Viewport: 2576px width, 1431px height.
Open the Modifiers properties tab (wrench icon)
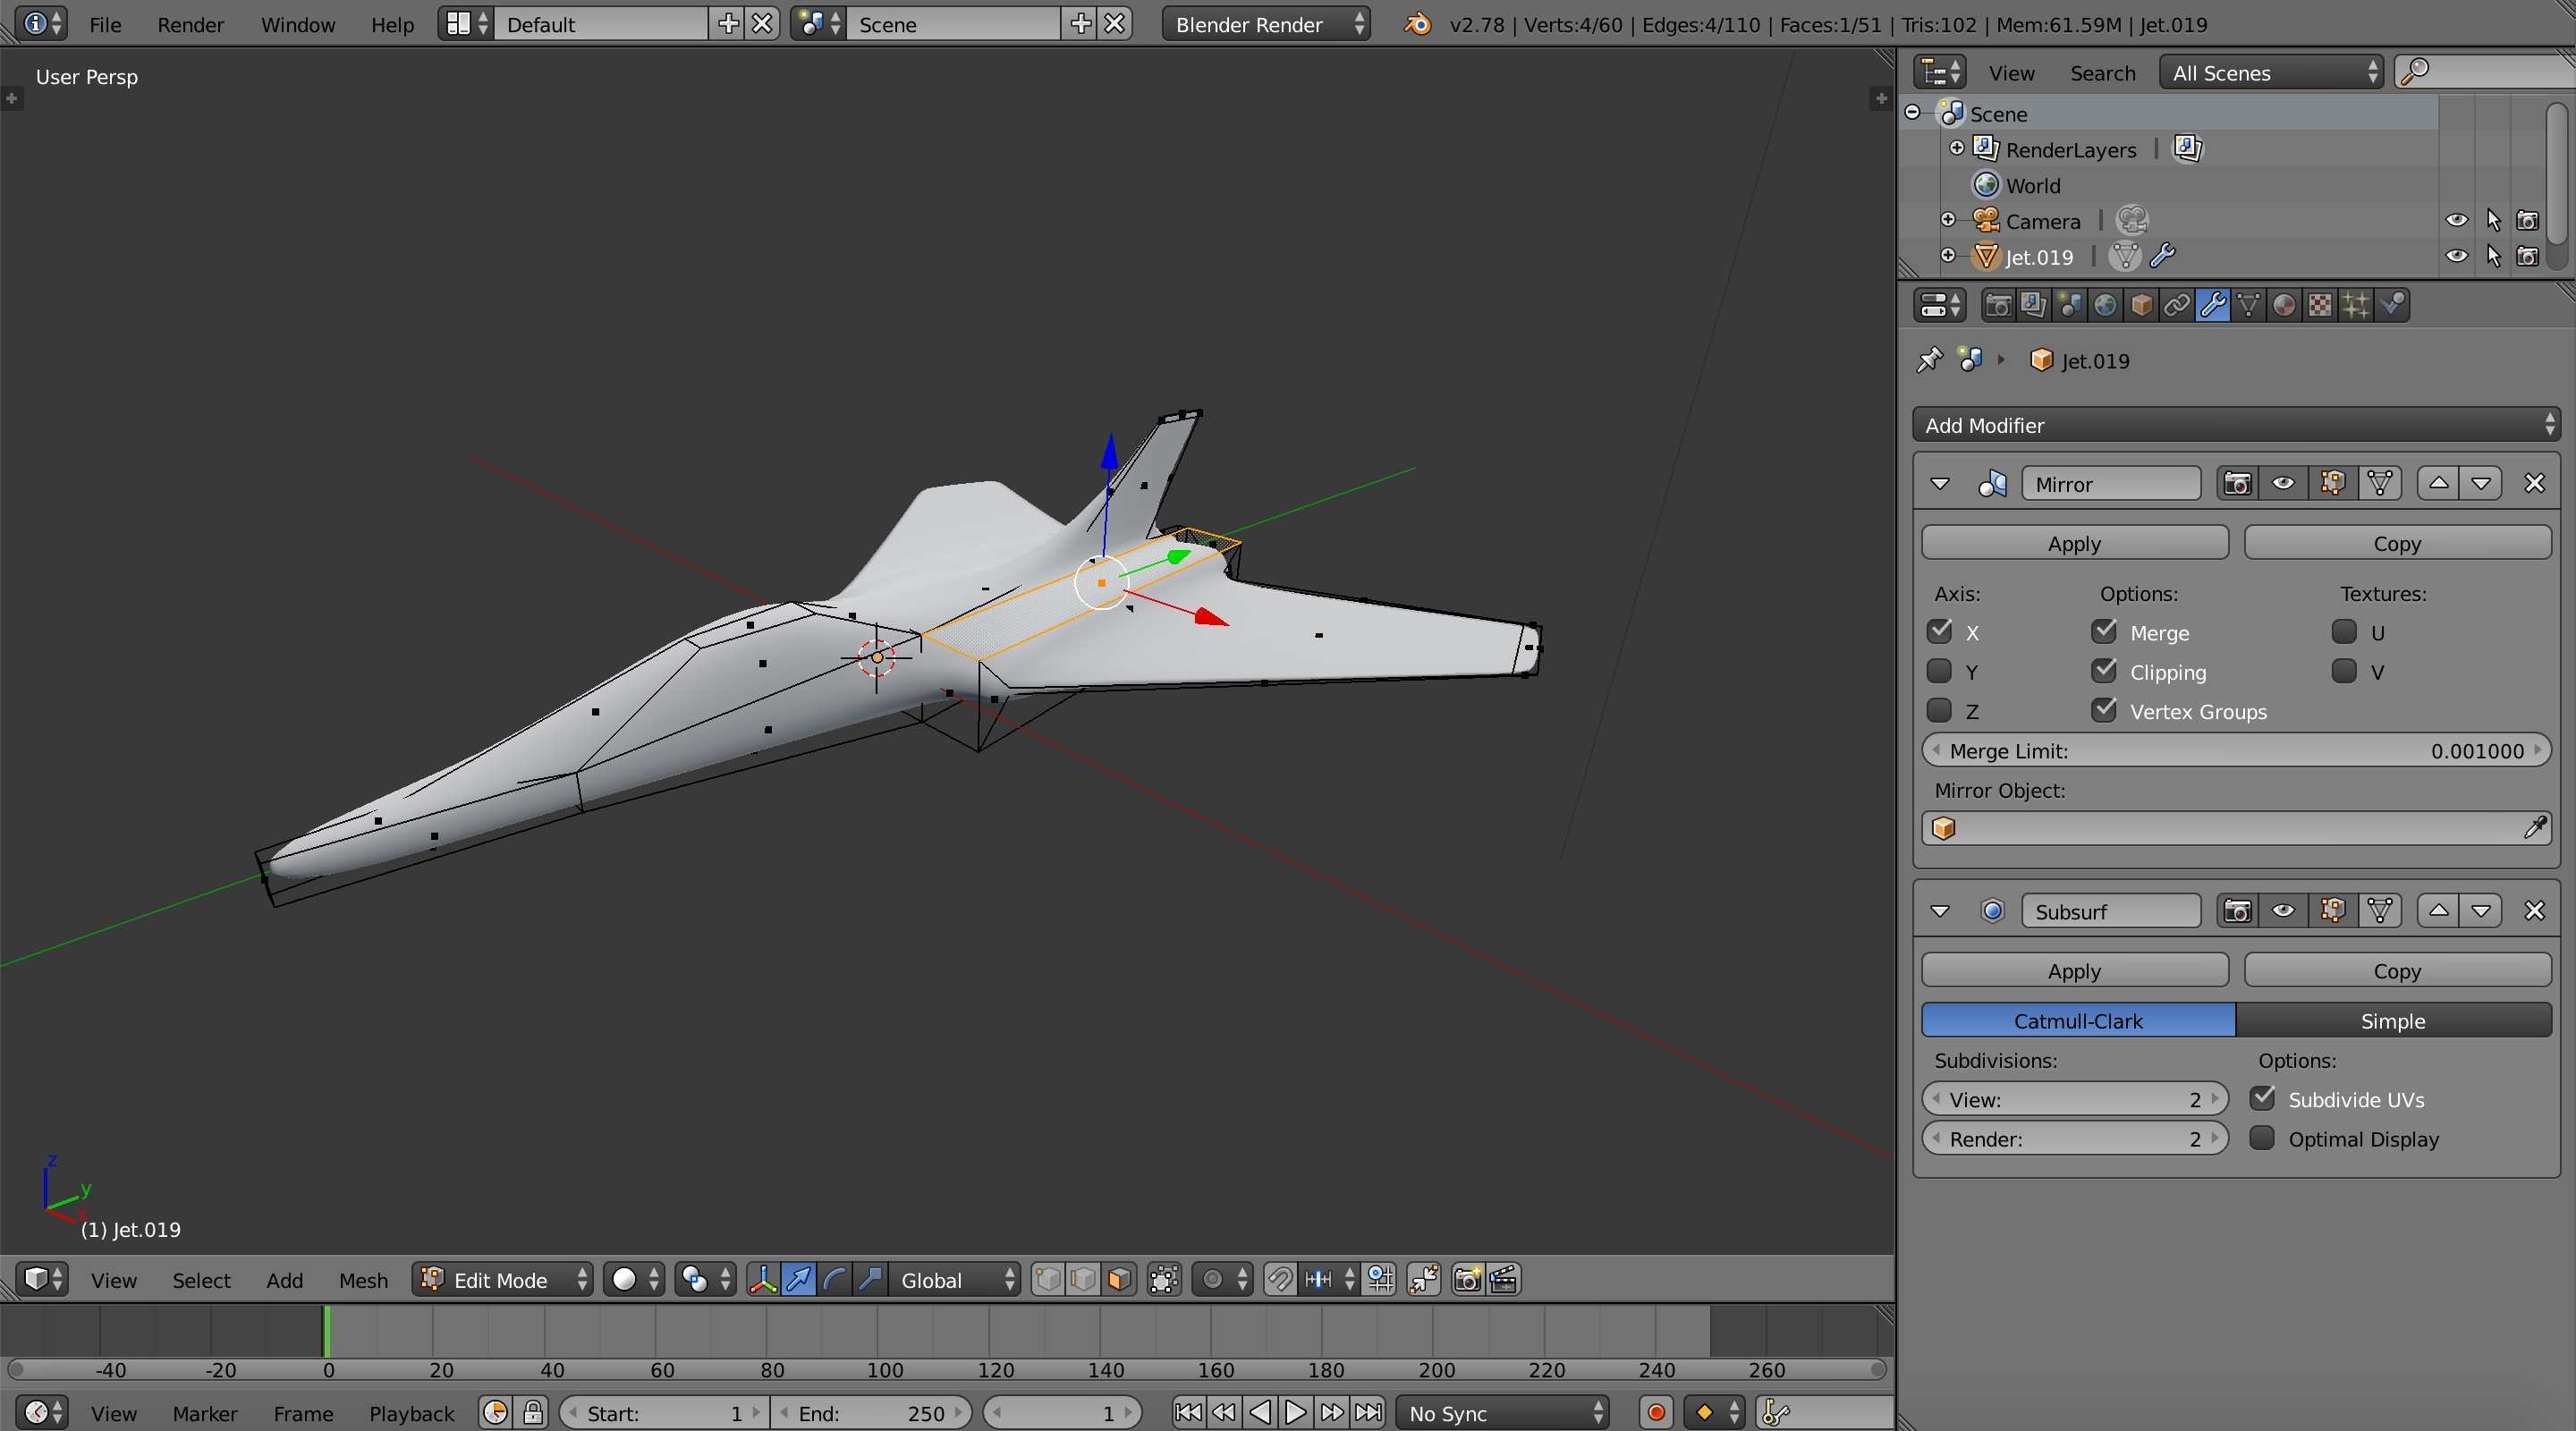pyautogui.click(x=2212, y=305)
